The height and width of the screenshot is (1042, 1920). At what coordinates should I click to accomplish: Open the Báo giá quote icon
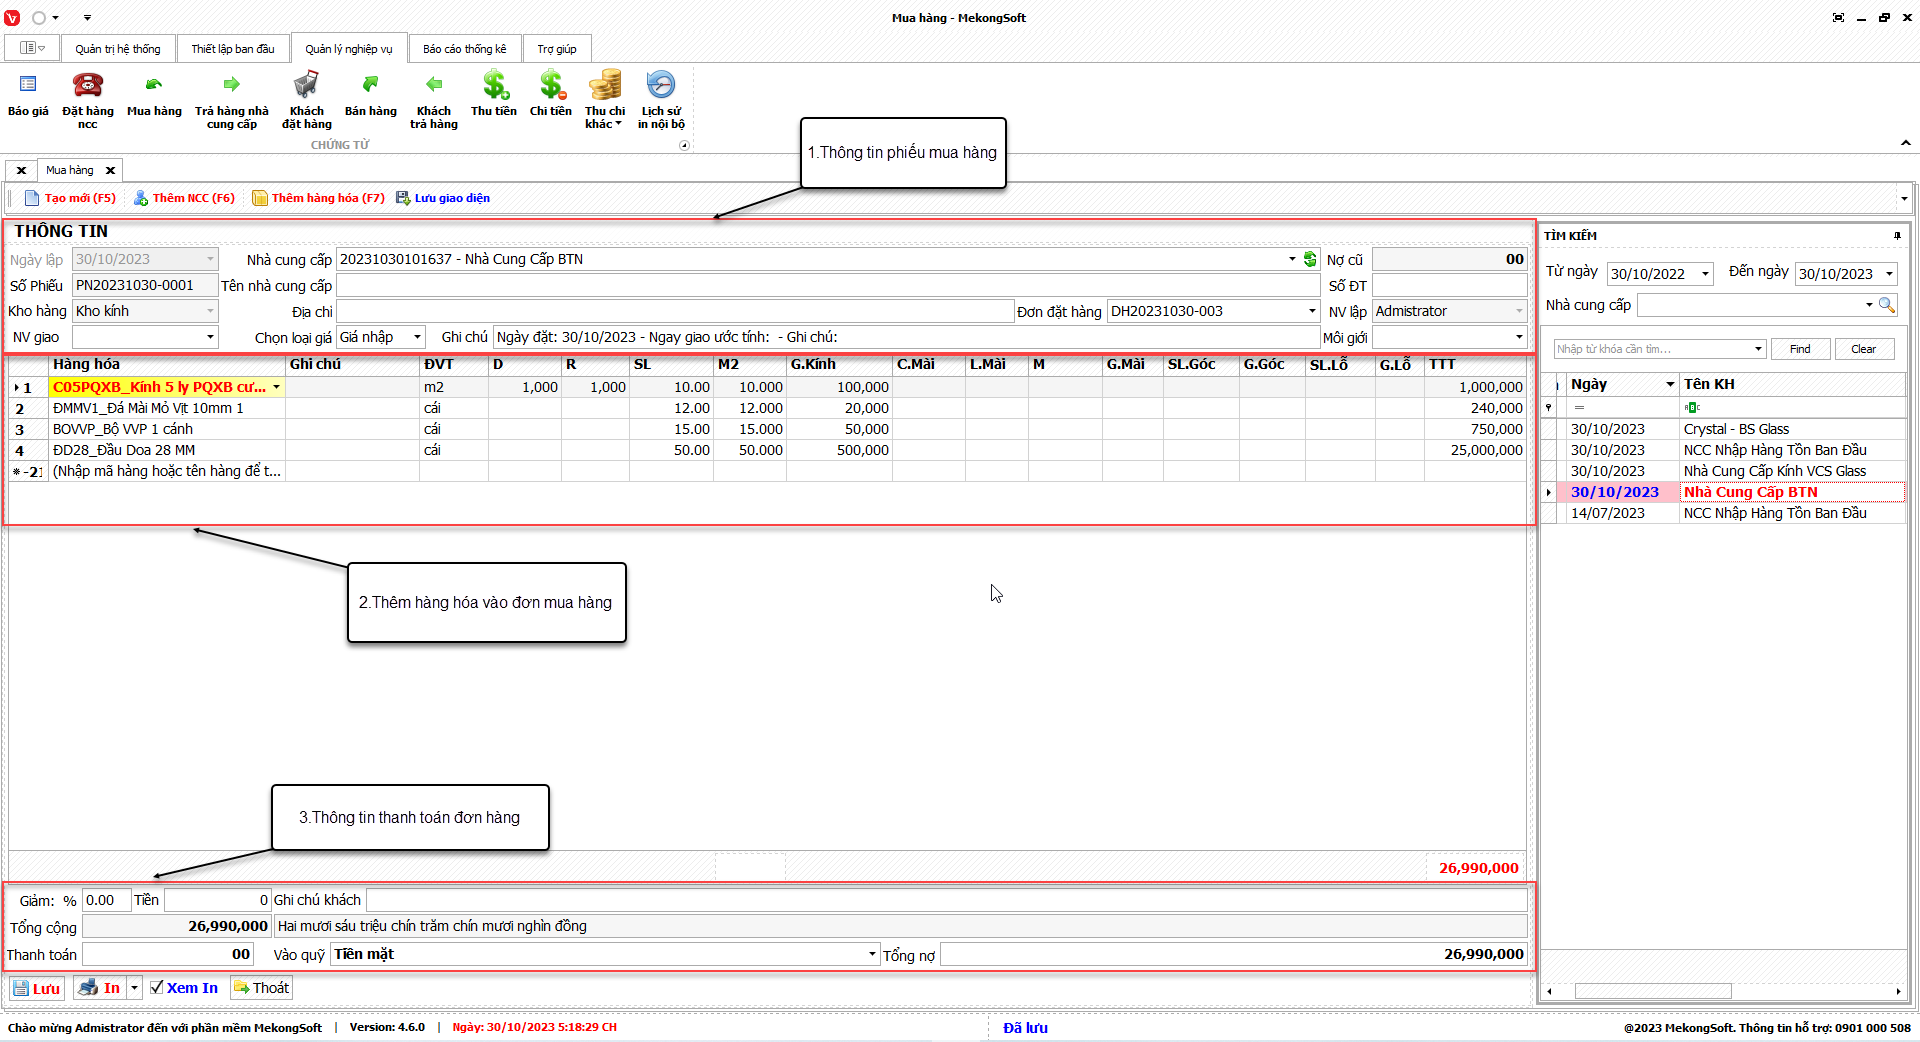28,86
